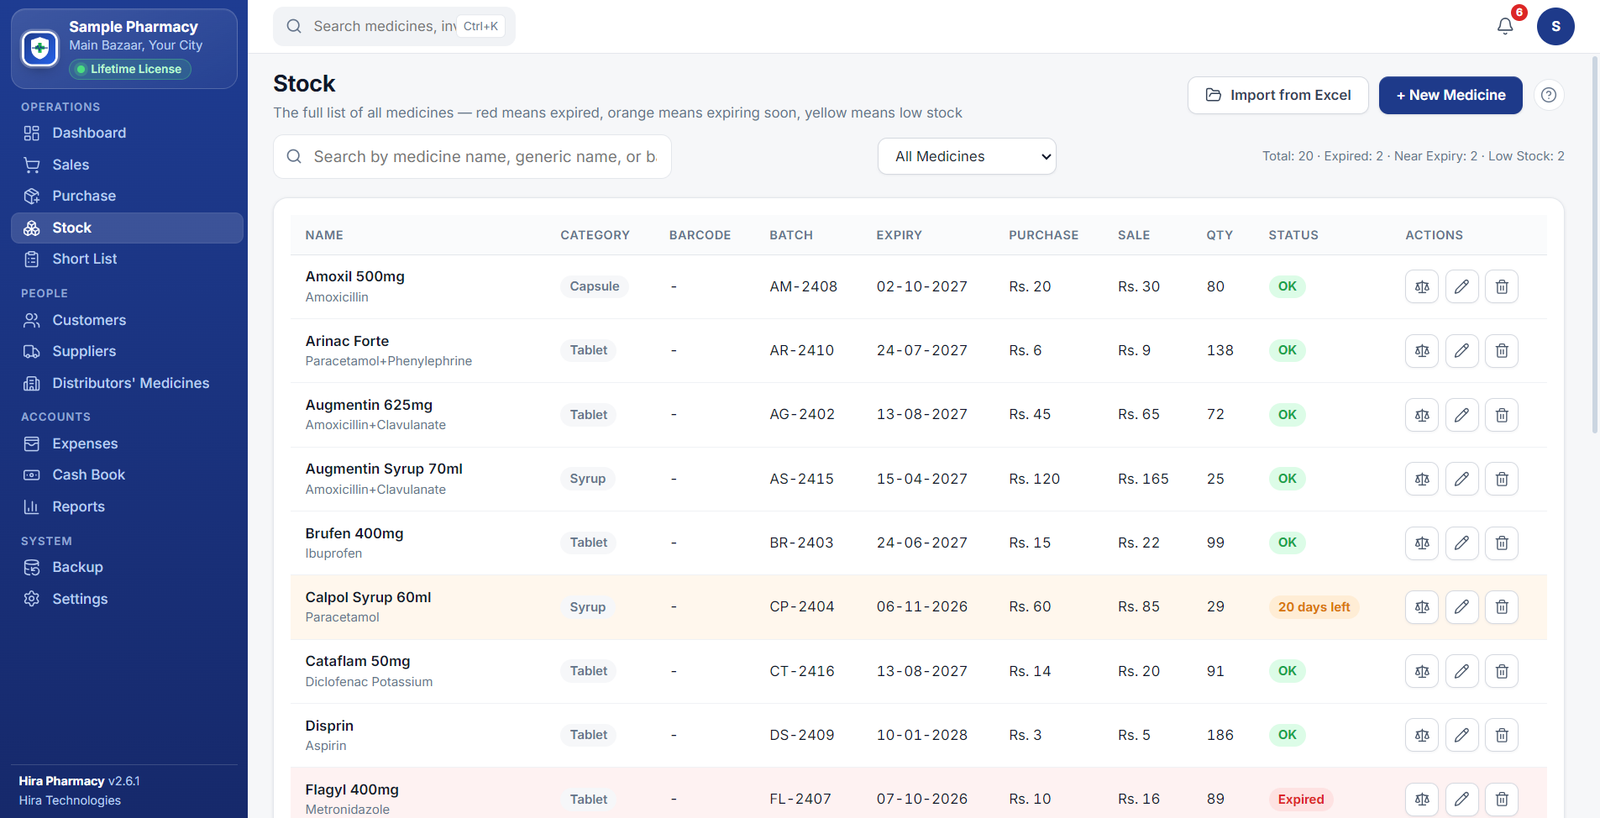The width and height of the screenshot is (1600, 818).
Task: Open Customers page from sidebar
Action: pos(127,320)
